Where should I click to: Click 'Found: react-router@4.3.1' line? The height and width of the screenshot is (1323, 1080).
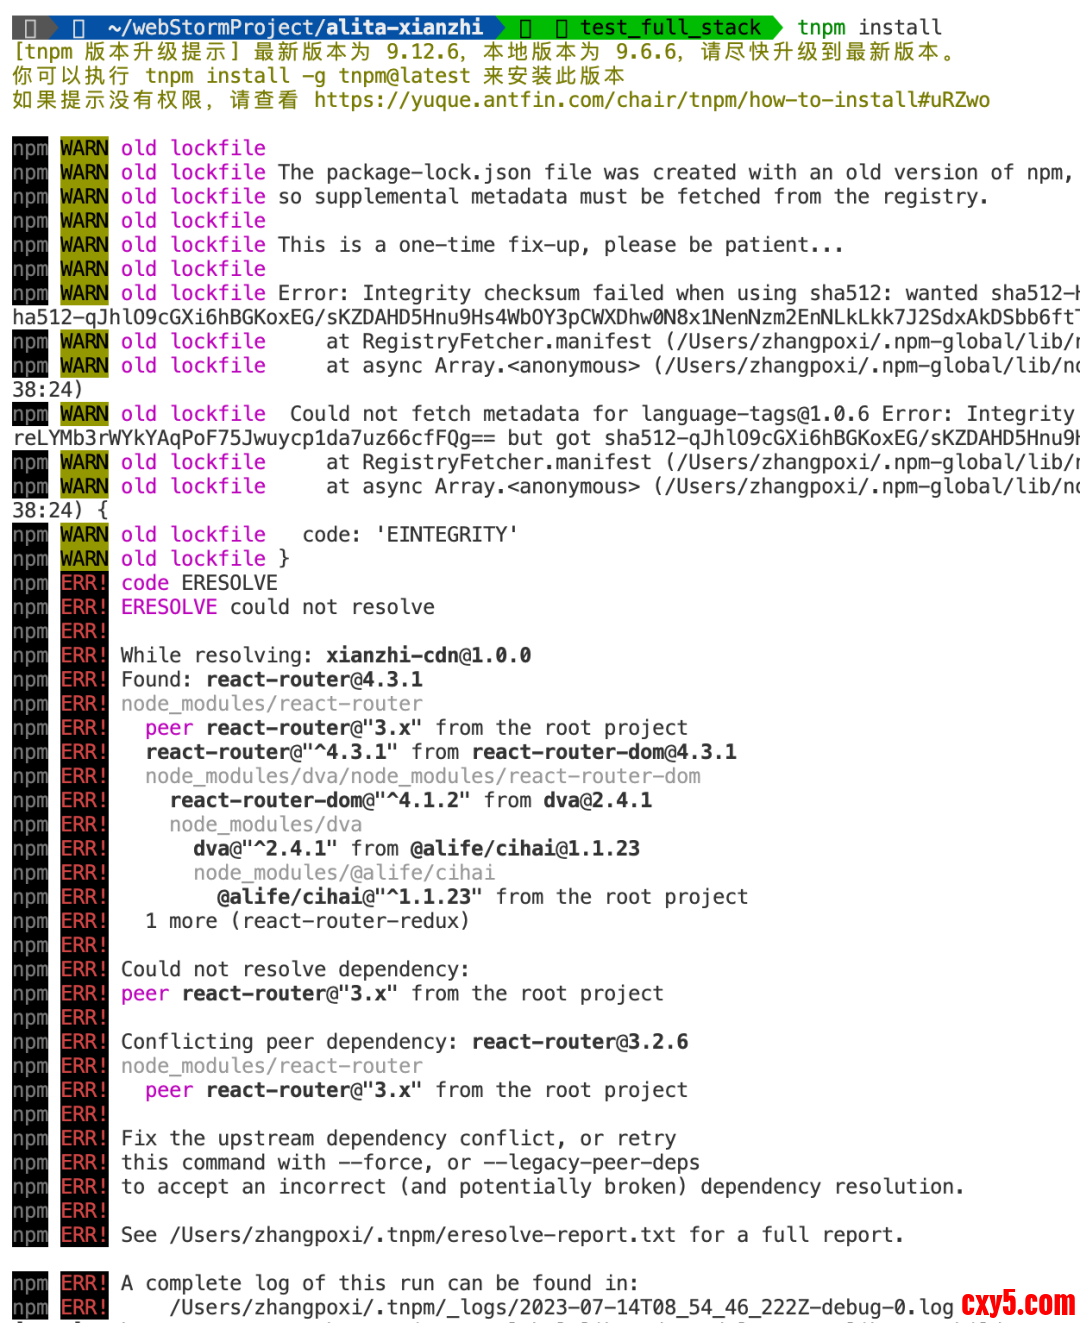272,680
